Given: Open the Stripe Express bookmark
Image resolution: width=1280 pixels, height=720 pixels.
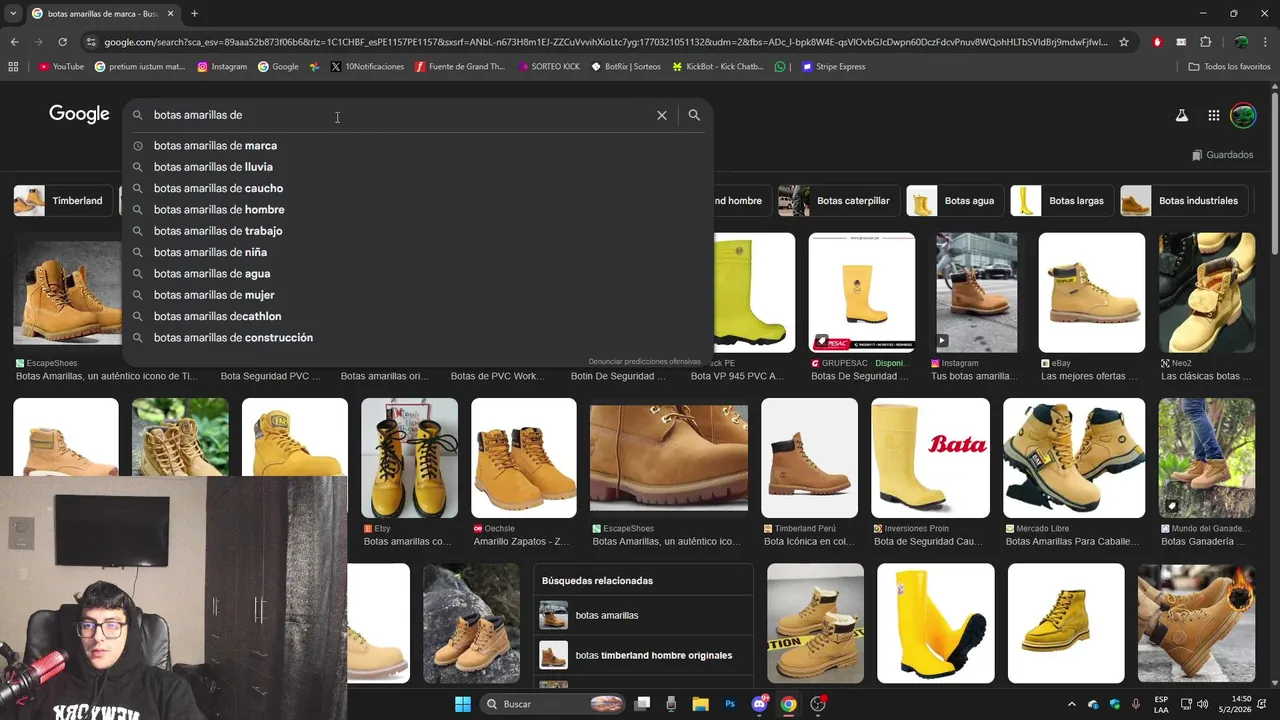Looking at the screenshot, I should [834, 67].
